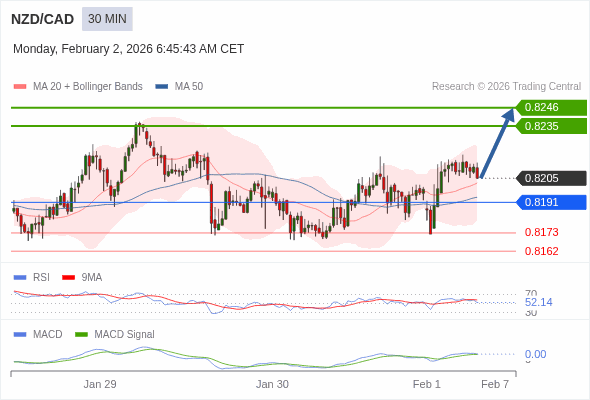Click the MA 20 + Bollinger Bands swatch
Image resolution: width=590 pixels, height=400 pixels.
click(x=20, y=87)
